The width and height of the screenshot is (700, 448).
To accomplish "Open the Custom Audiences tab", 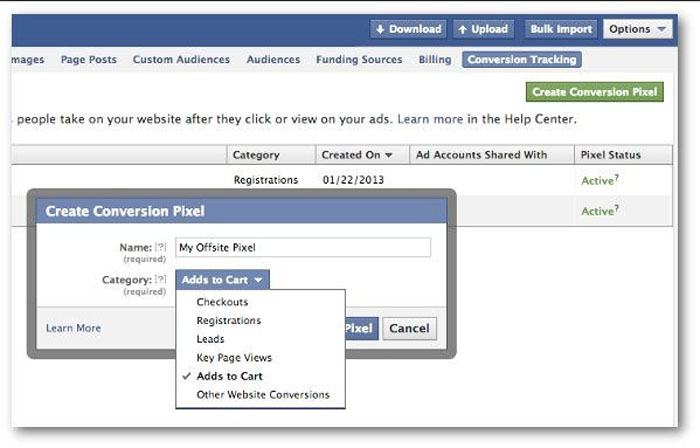I will (181, 60).
